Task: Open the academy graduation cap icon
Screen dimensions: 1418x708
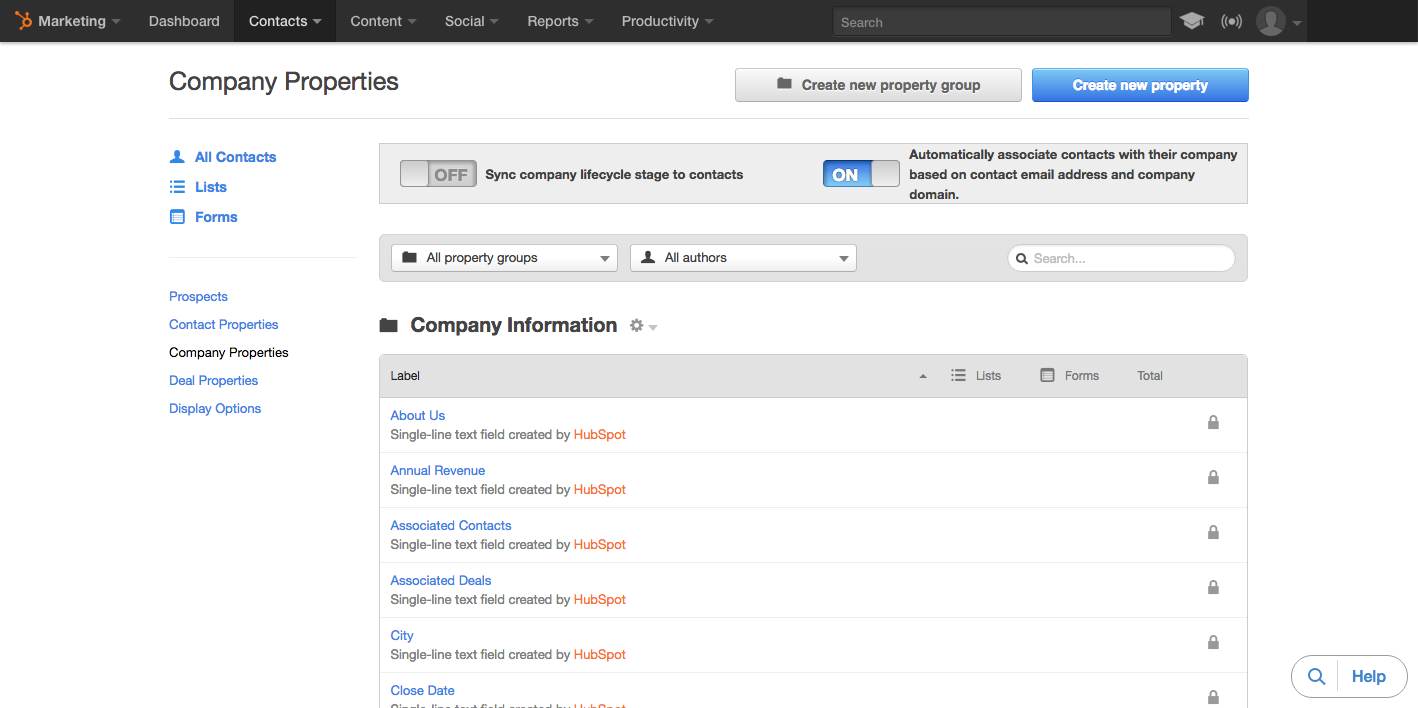Action: 1191,20
